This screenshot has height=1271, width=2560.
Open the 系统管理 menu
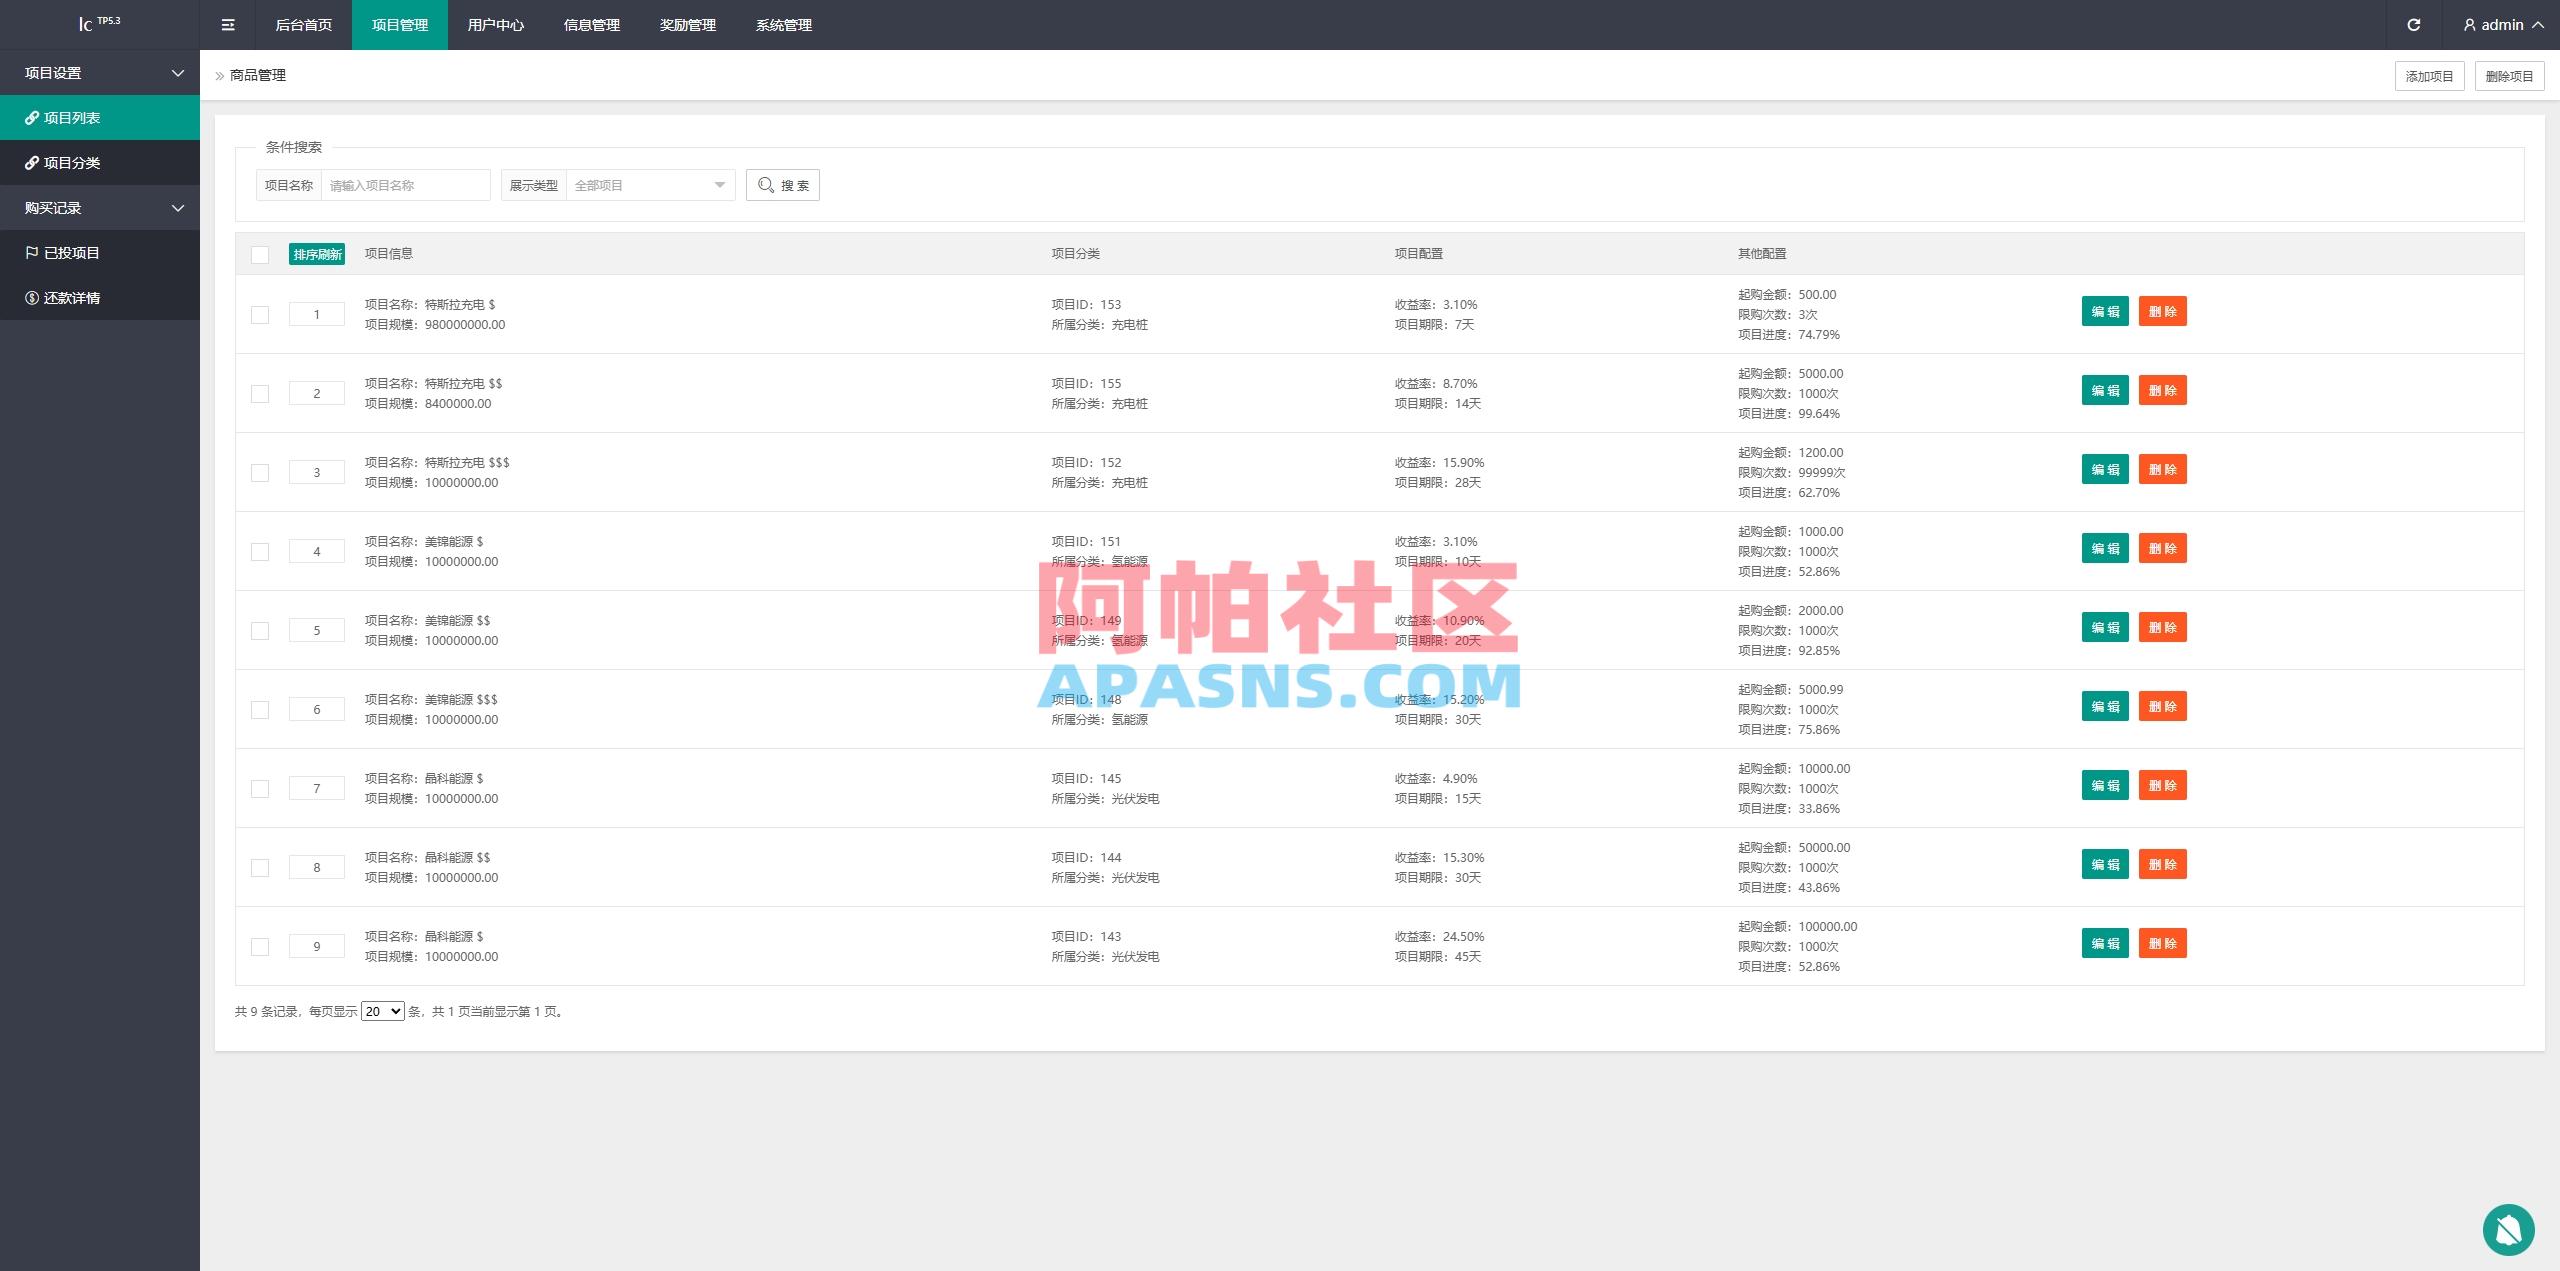click(784, 25)
